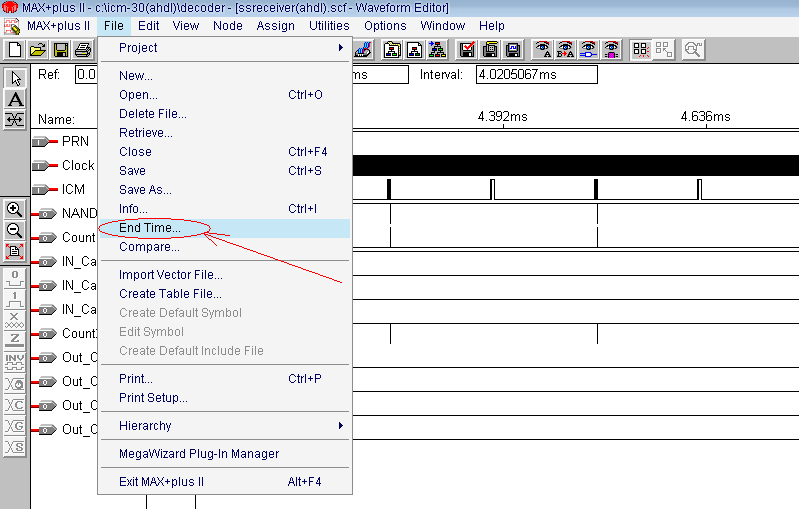Expand the Project submenu
Viewport: 799px width, 509px height.
click(x=225, y=48)
